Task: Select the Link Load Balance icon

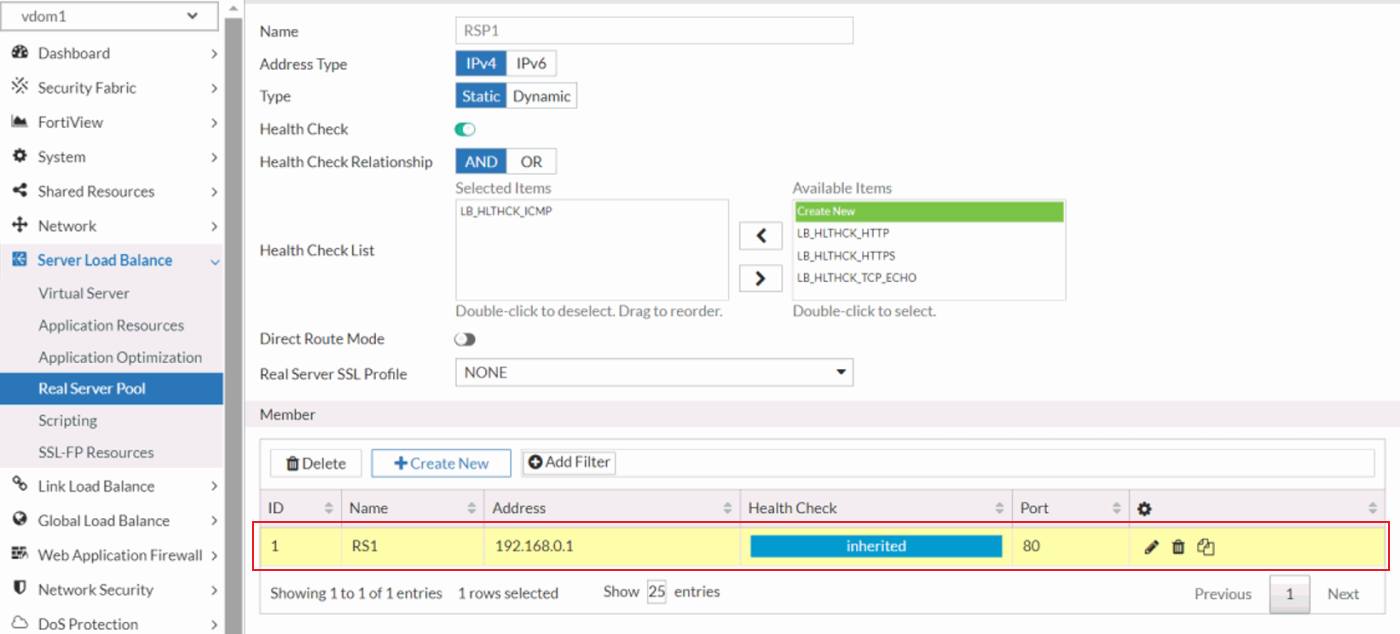Action: point(19,486)
